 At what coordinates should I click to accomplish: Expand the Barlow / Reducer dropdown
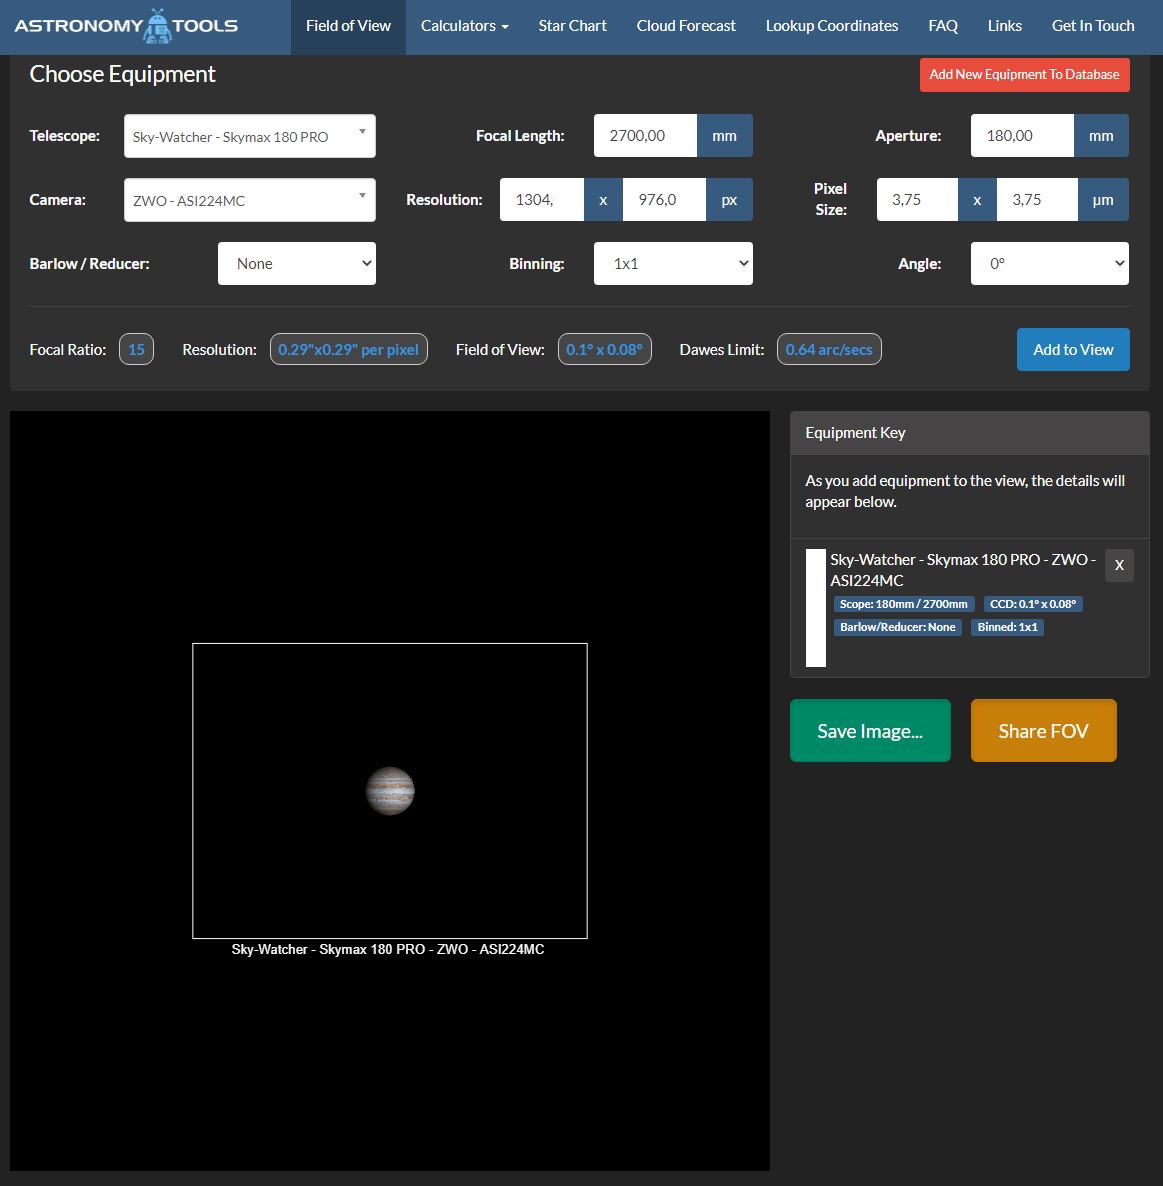(296, 263)
